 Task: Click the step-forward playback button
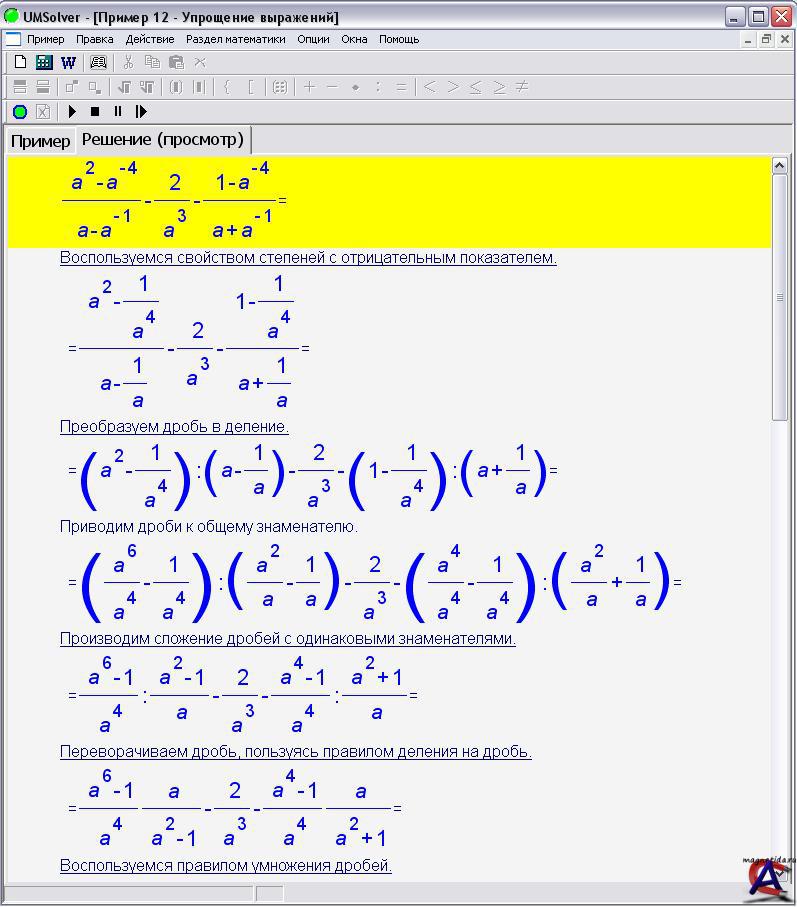141,111
